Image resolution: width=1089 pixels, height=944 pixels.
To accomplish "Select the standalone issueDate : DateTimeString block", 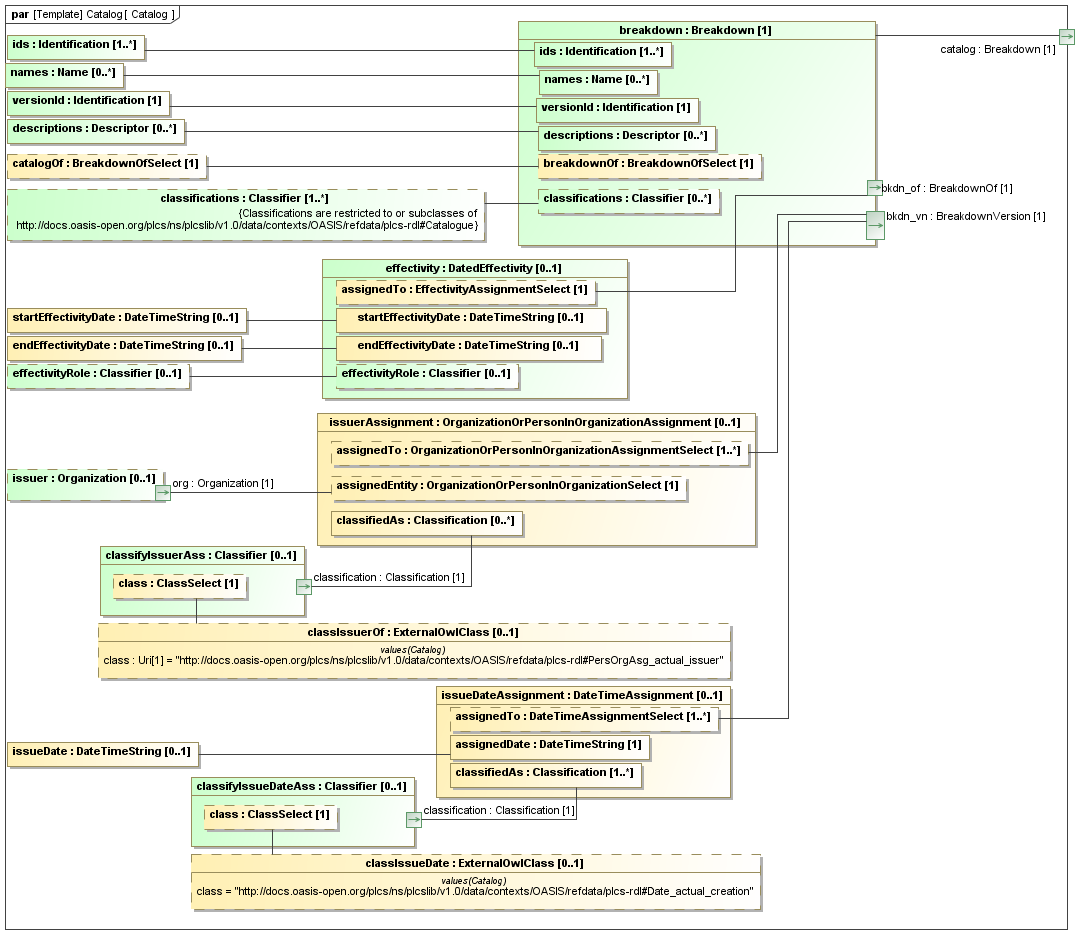I will point(100,751).
